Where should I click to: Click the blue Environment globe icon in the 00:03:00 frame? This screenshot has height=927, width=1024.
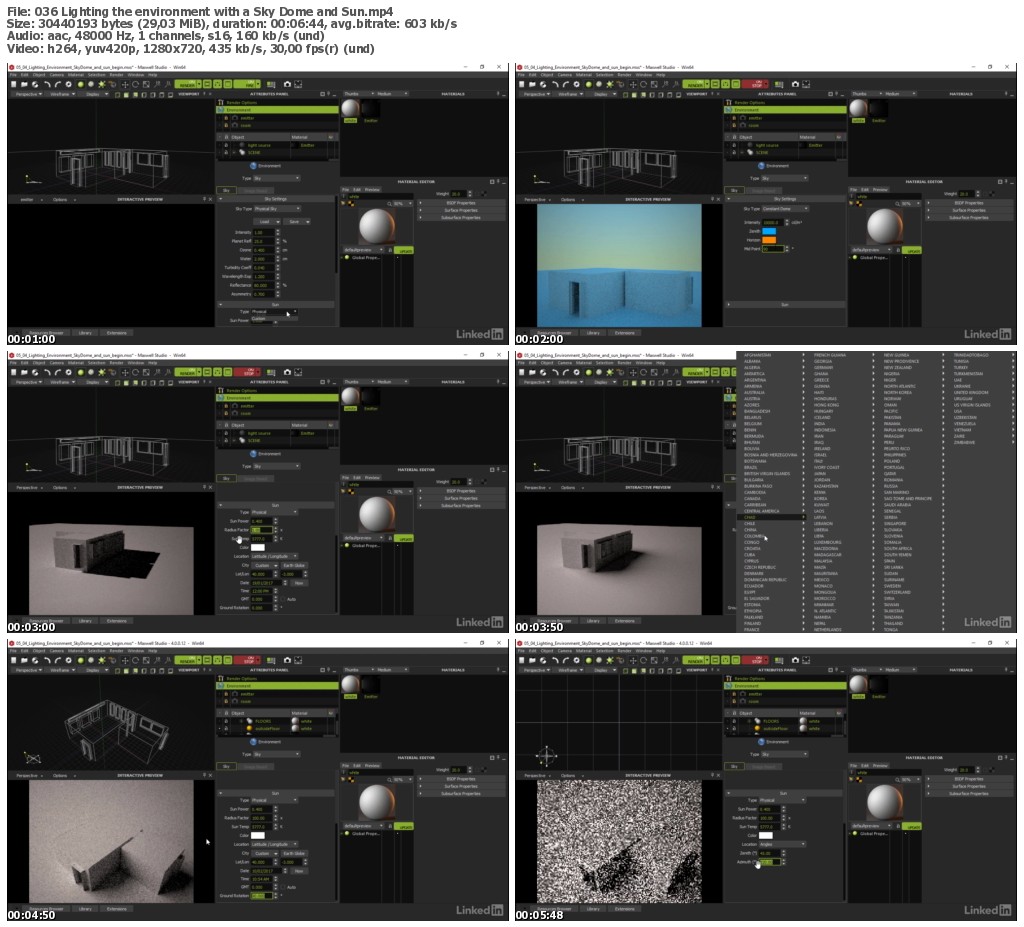tap(253, 453)
